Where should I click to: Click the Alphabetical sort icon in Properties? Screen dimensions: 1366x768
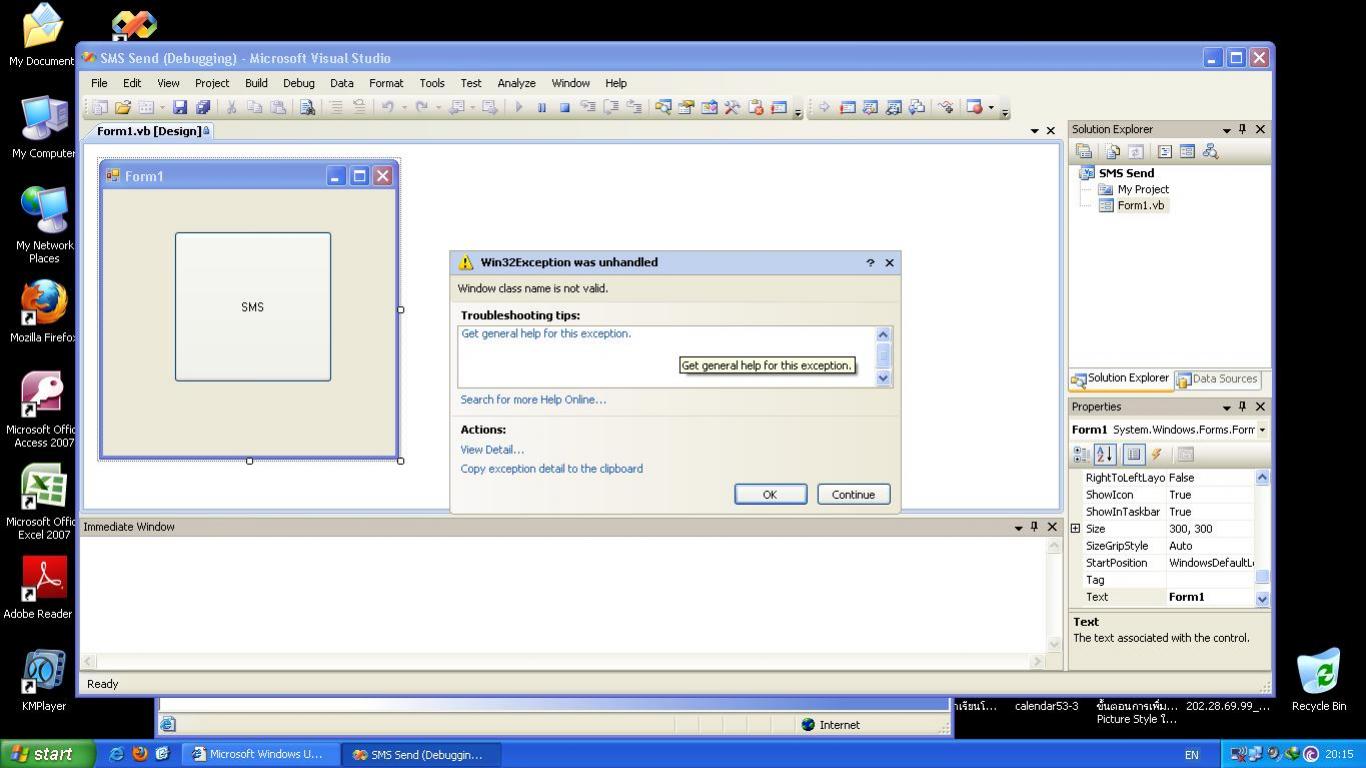[1104, 454]
